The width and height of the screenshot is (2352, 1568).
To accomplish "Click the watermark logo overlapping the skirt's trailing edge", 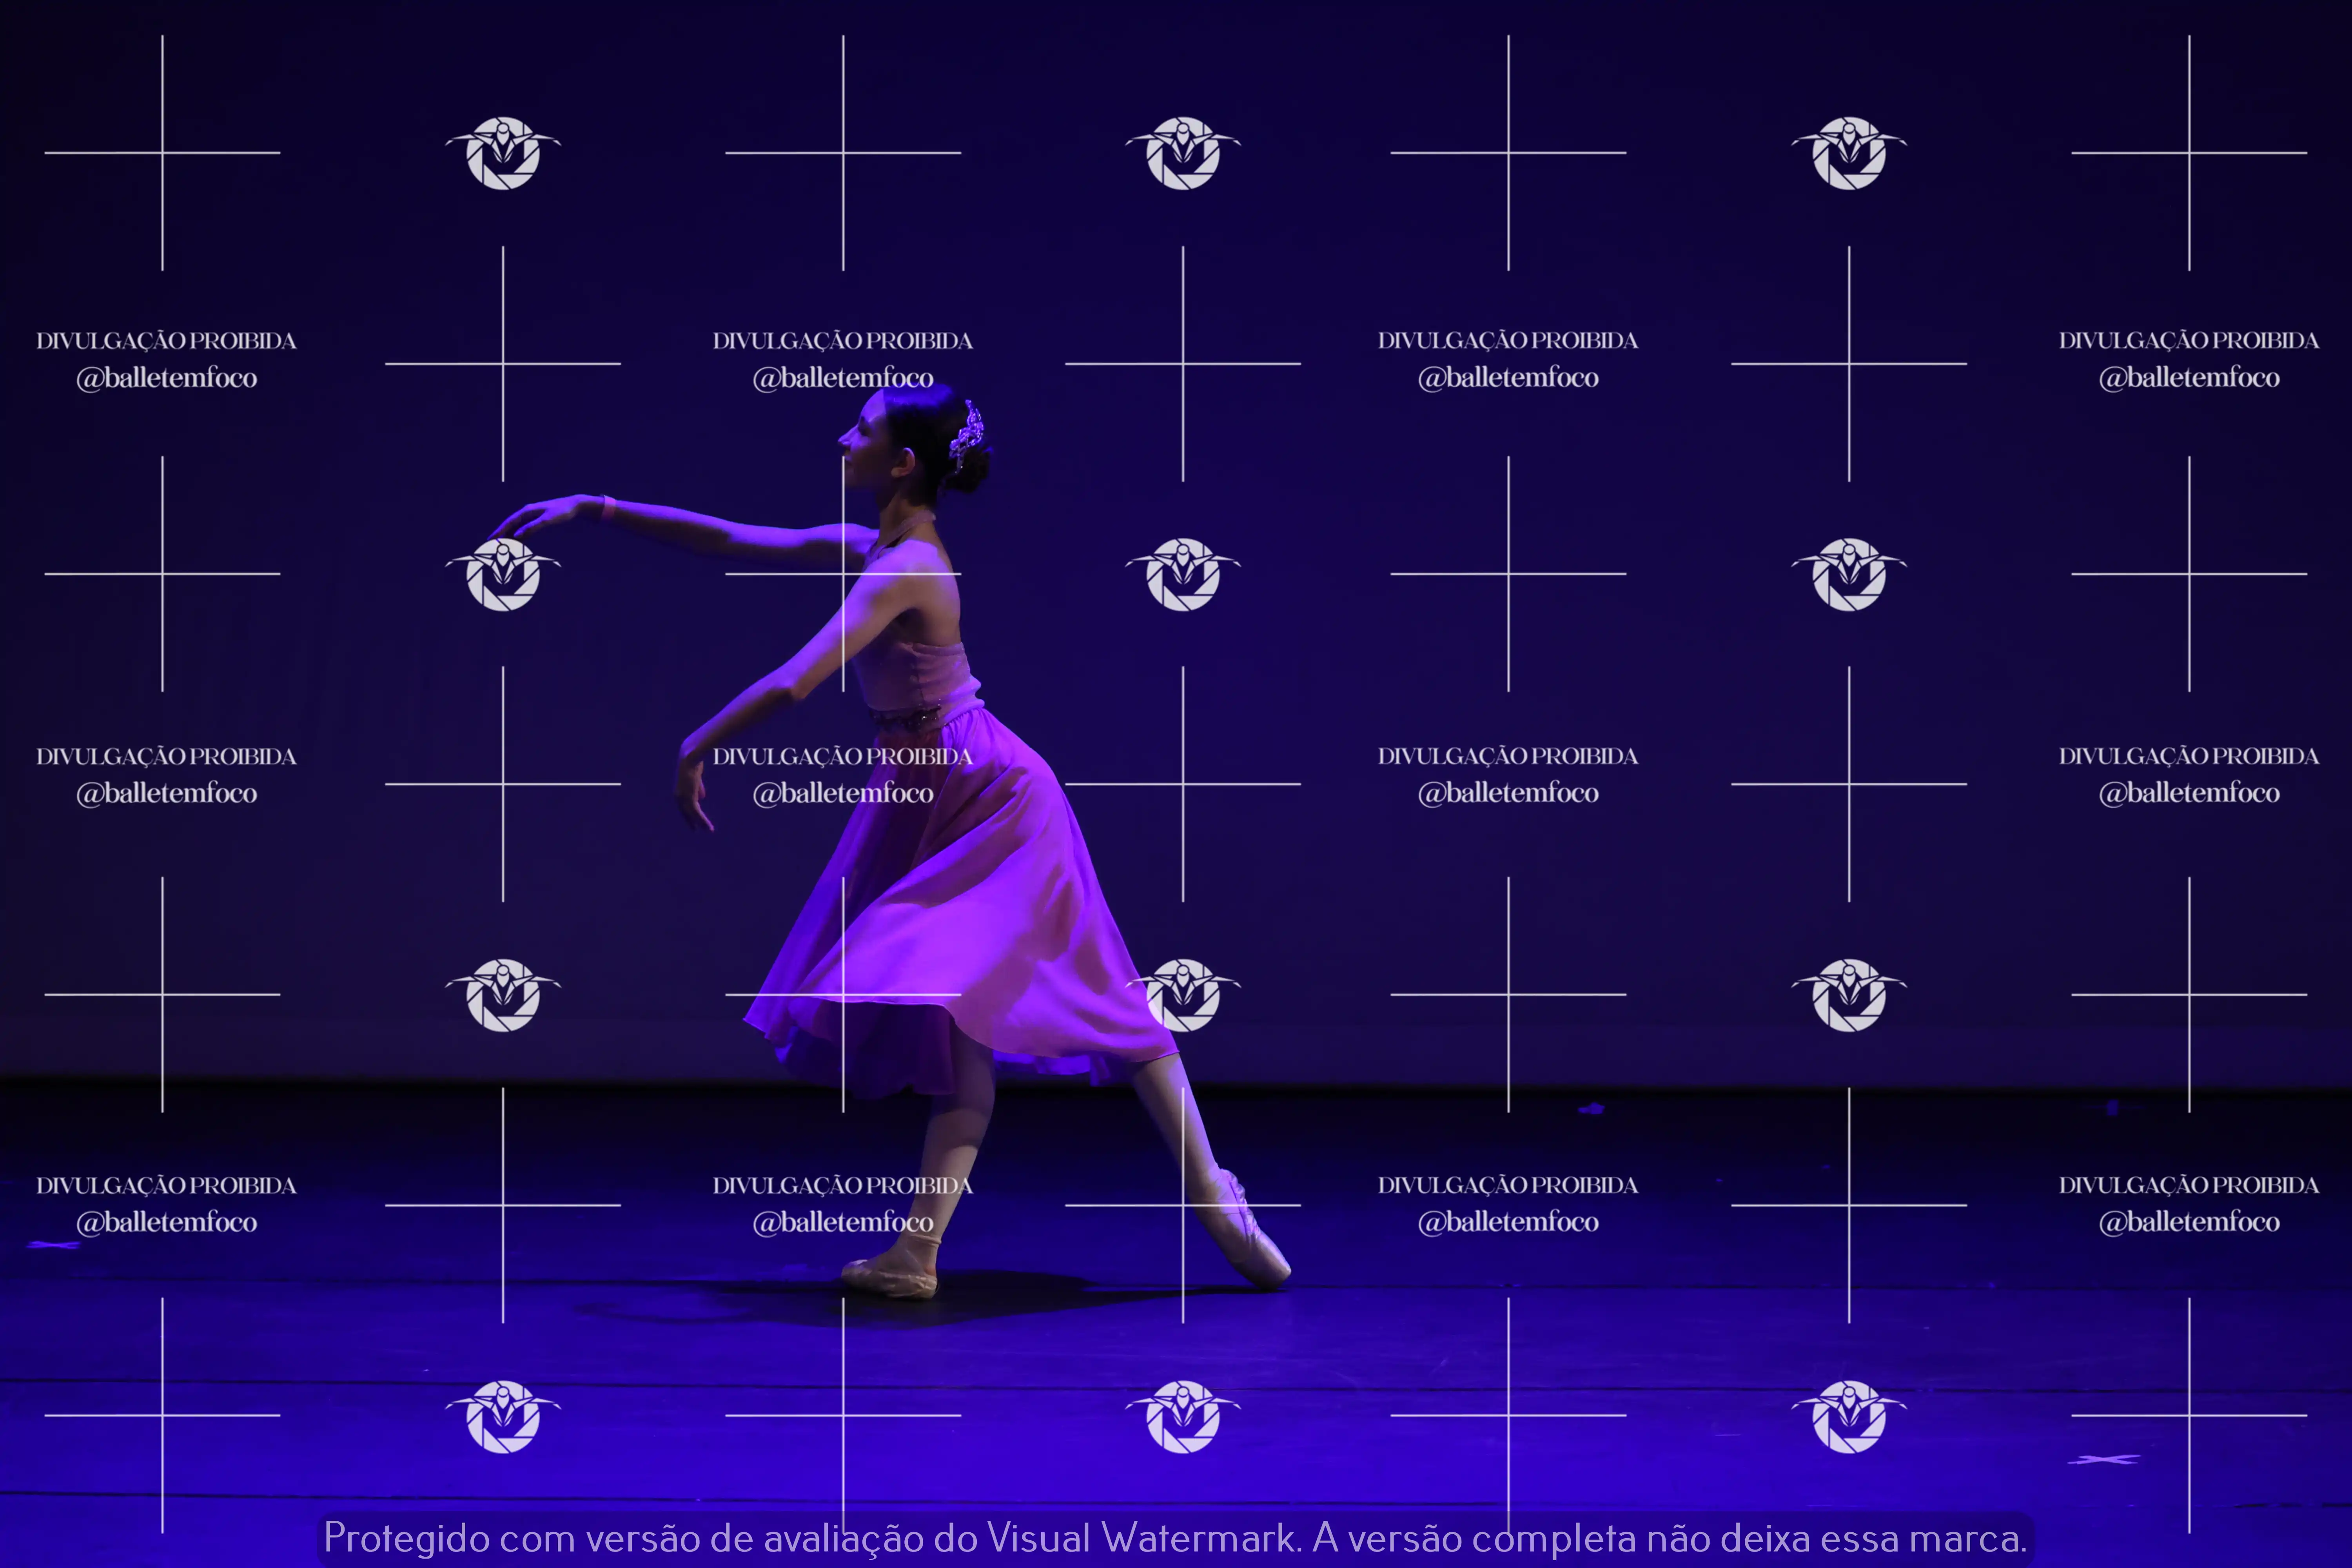I will pyautogui.click(x=1183, y=995).
